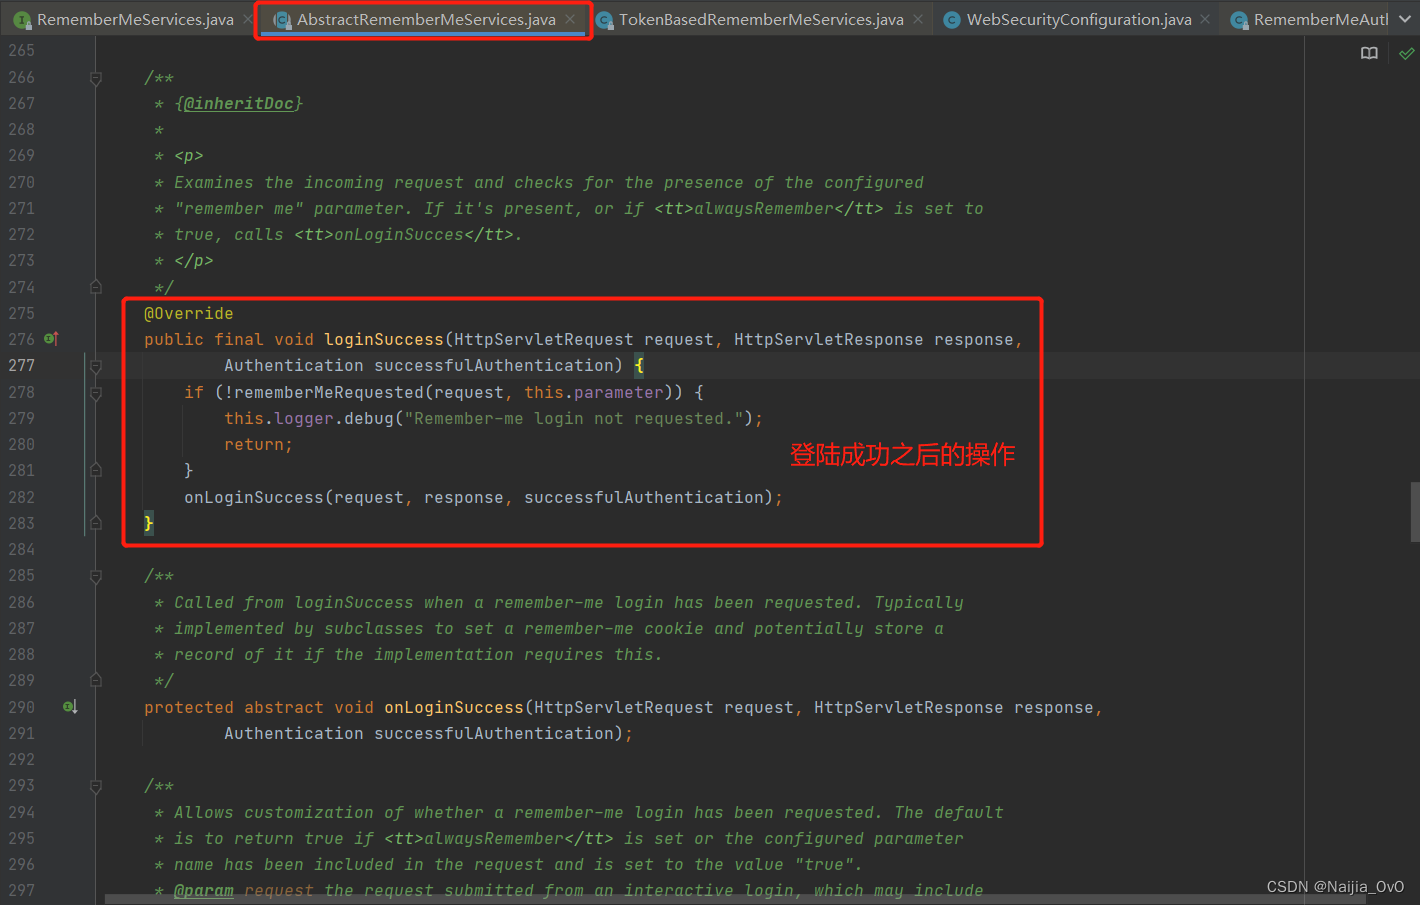Image resolution: width=1420 pixels, height=905 pixels.
Task: Expand the hidden editor tabs dropdown chevron
Action: coord(1405,19)
